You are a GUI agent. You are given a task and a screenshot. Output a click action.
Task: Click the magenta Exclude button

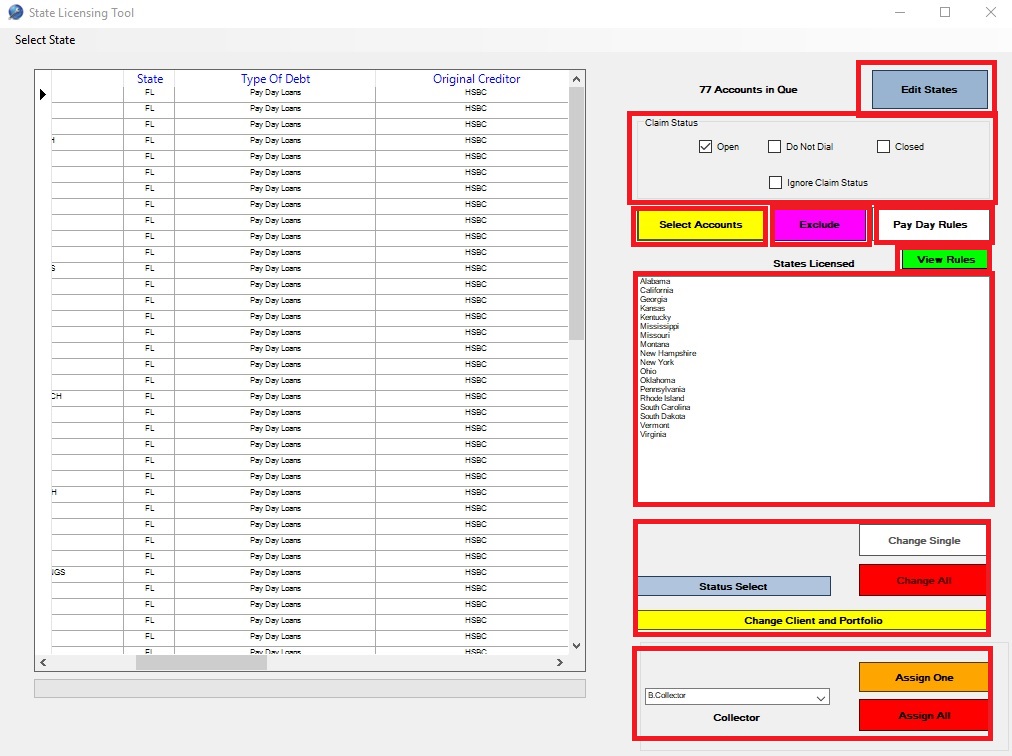[820, 225]
